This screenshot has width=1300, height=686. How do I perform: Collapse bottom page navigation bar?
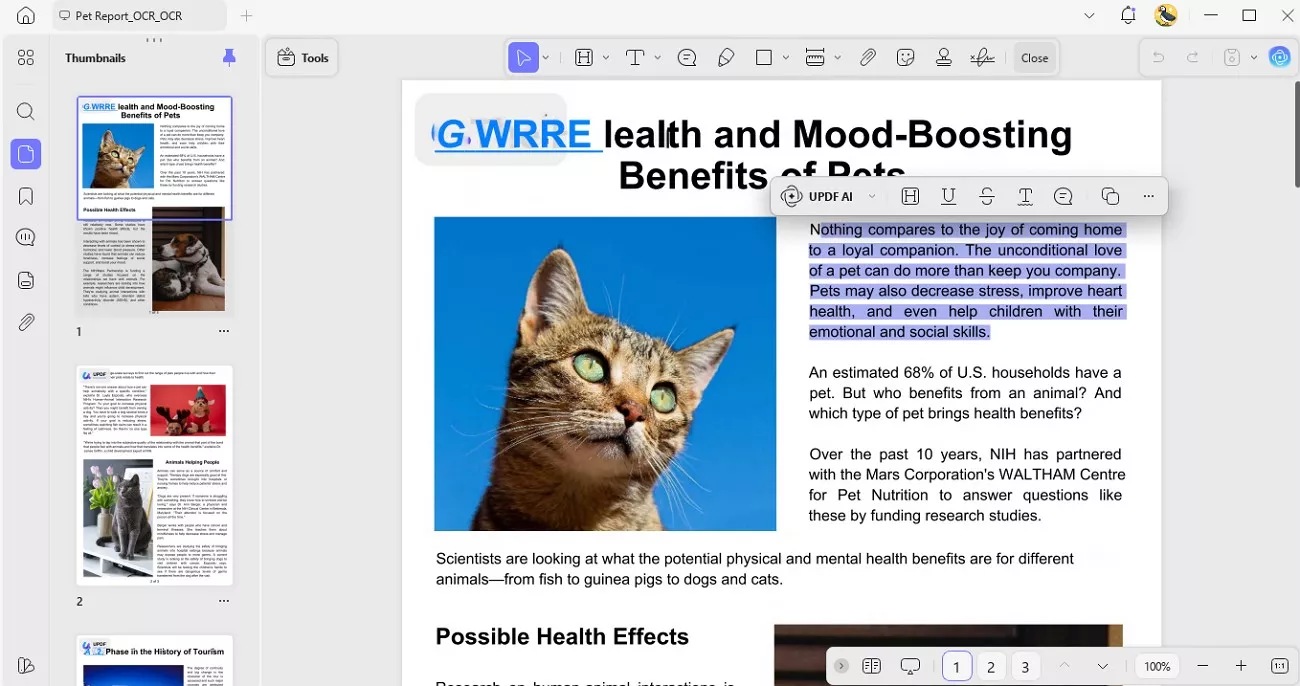[842, 666]
